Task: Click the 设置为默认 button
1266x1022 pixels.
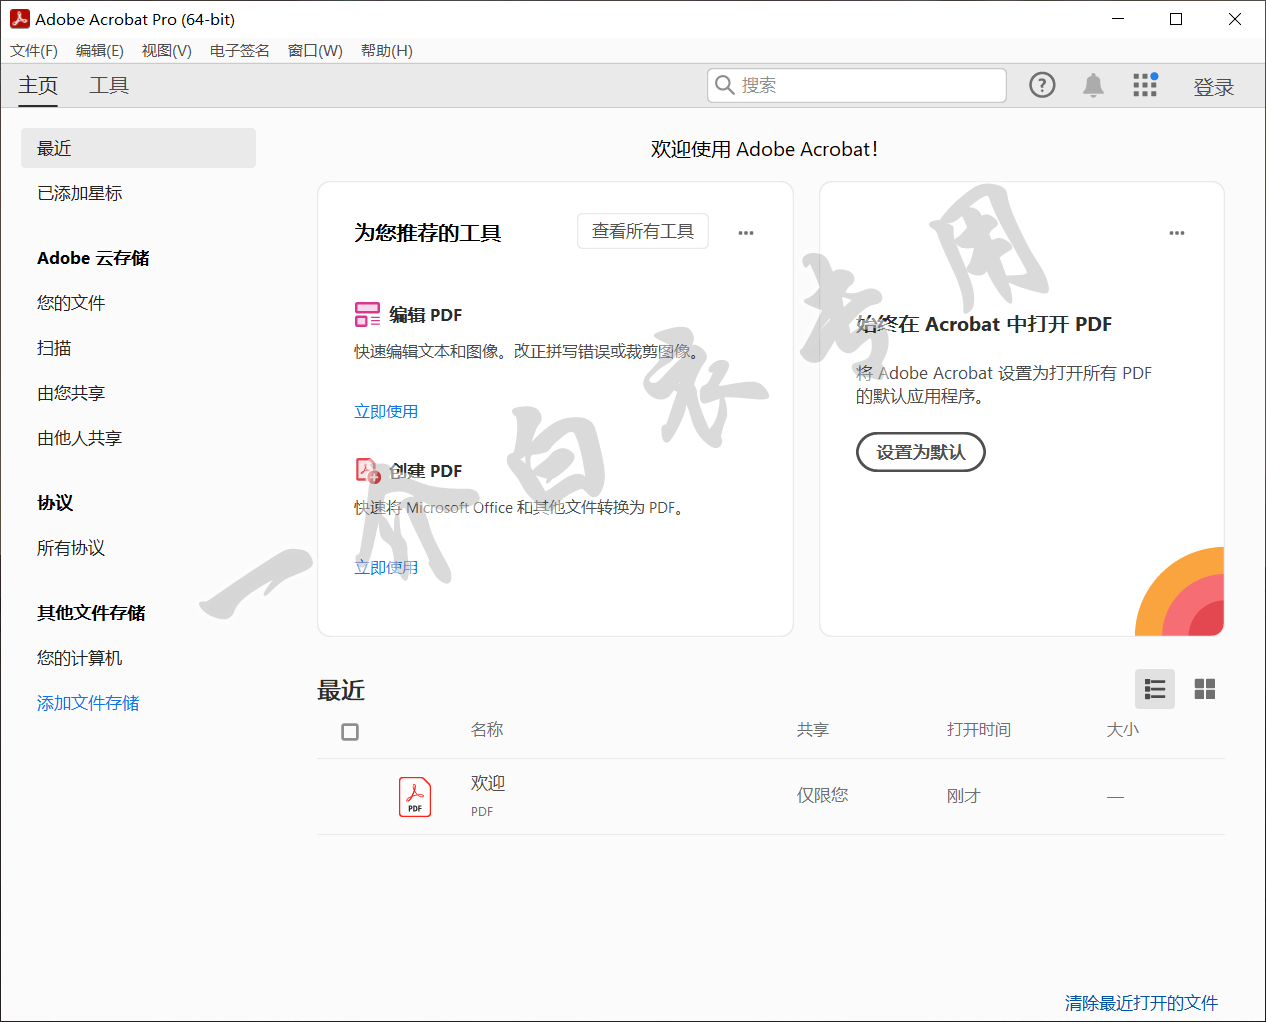Action: [x=921, y=452]
